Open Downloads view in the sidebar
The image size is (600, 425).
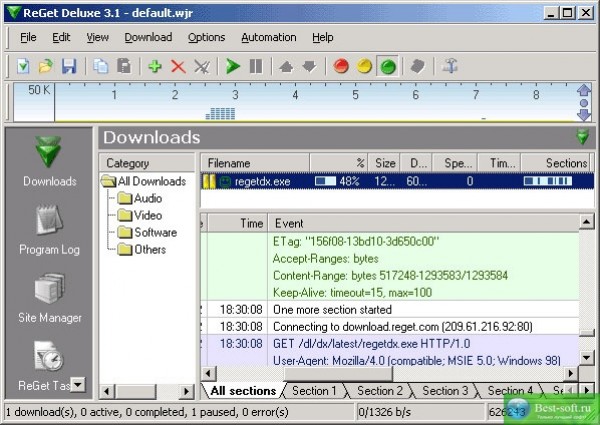pyautogui.click(x=49, y=162)
